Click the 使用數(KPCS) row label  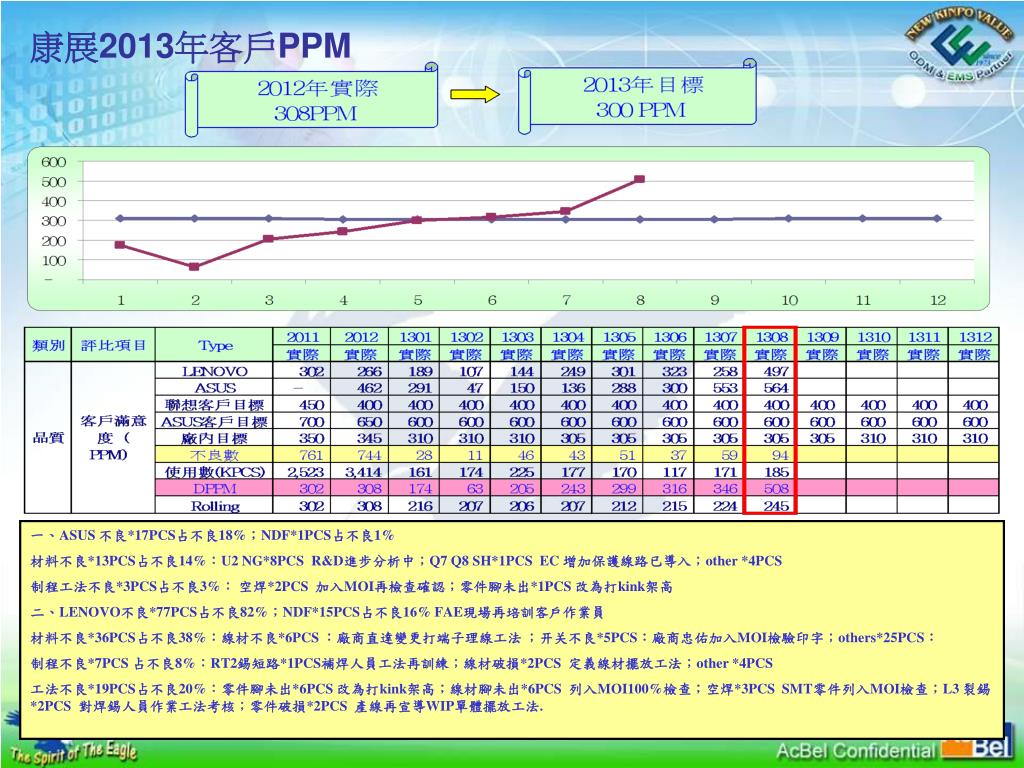214,472
